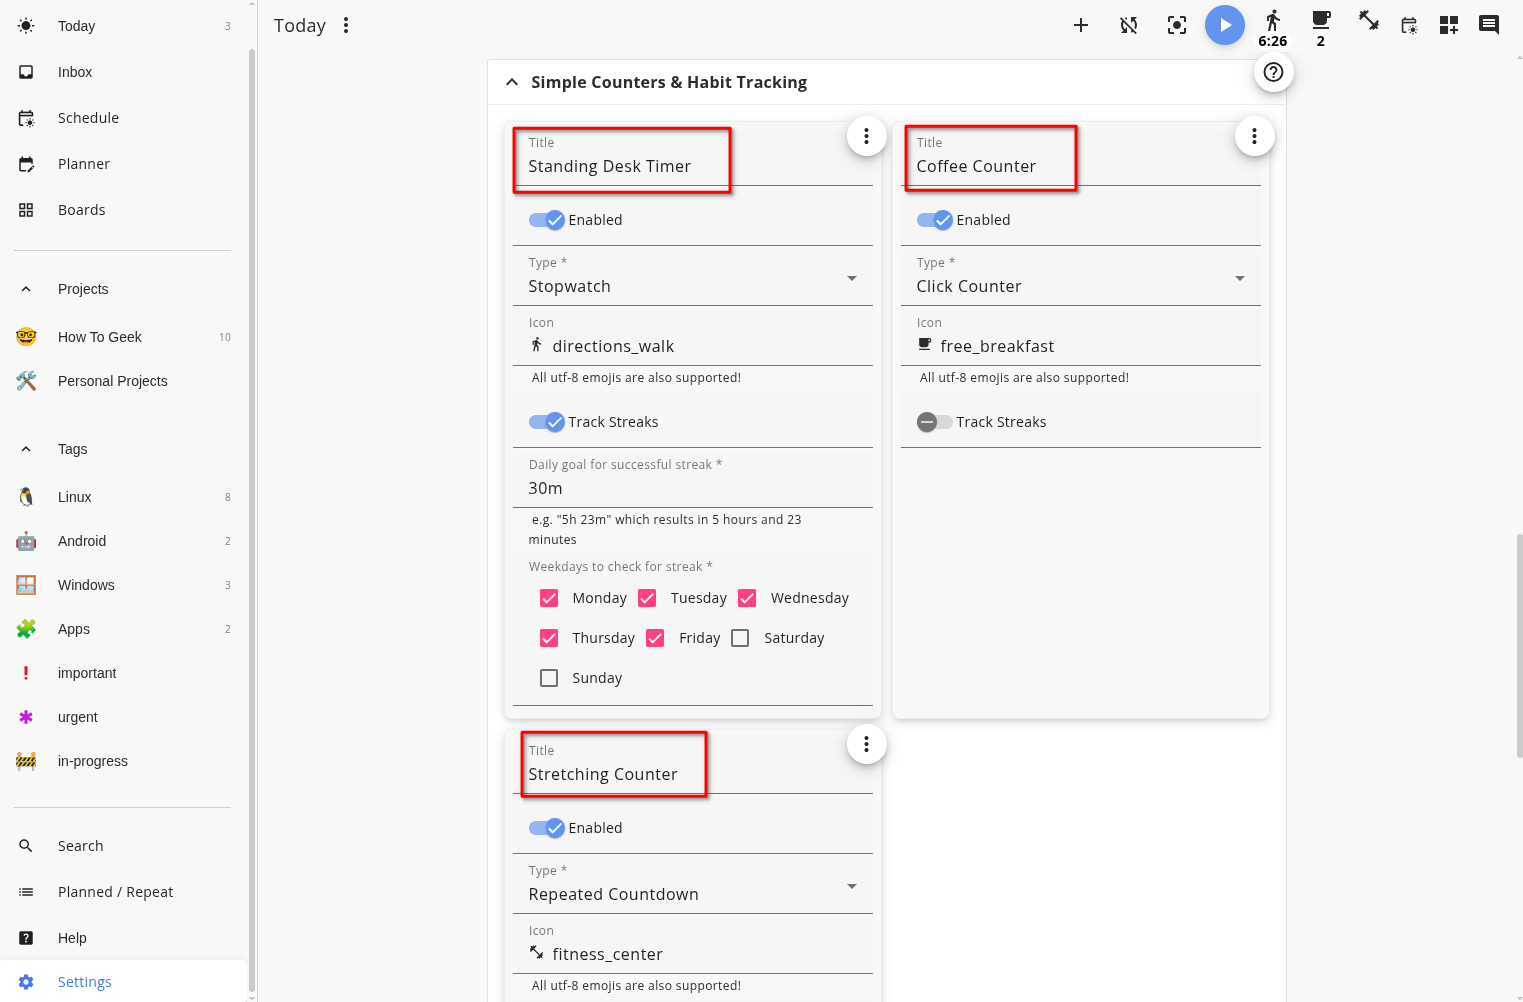Open the Stretching Counter three-dot menu

pos(866,744)
